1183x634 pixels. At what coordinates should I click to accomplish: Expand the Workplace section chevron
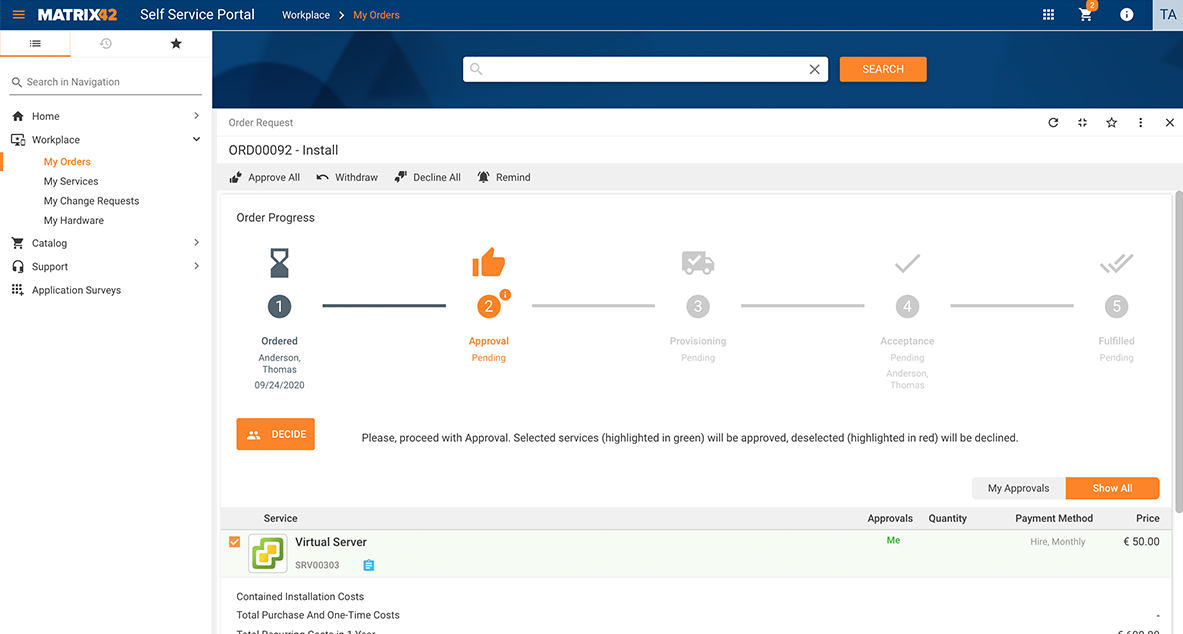(194, 139)
